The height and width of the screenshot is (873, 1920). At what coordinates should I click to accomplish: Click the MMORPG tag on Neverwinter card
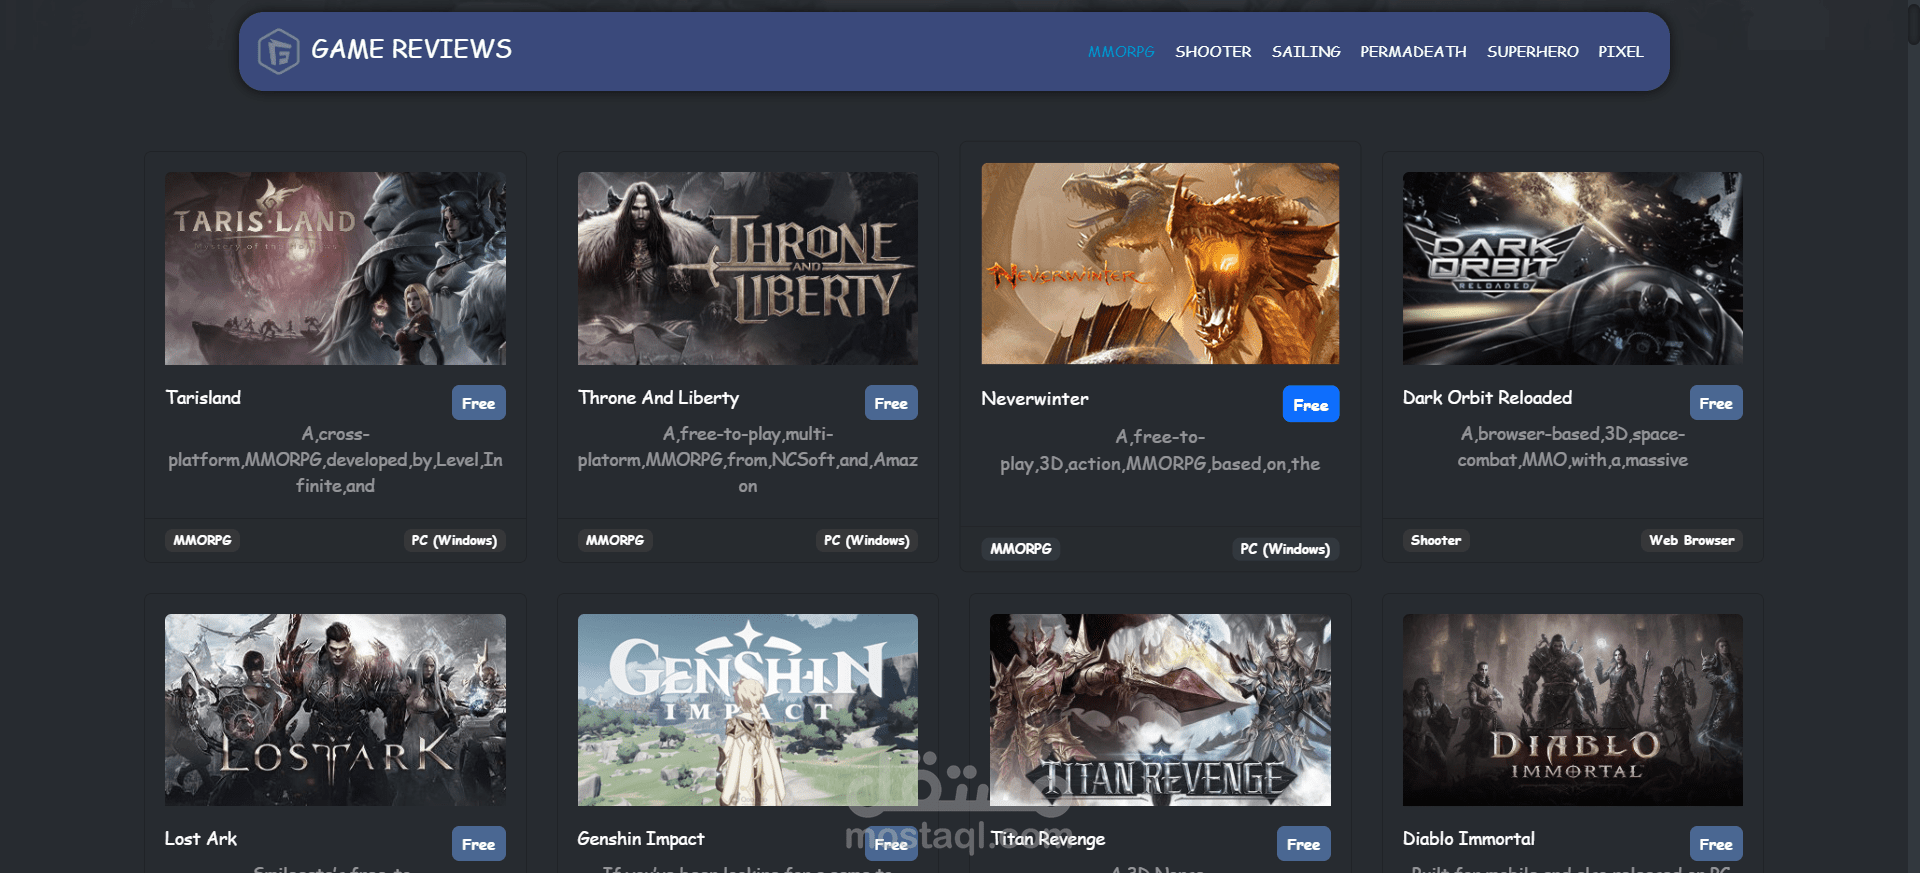pos(1021,549)
